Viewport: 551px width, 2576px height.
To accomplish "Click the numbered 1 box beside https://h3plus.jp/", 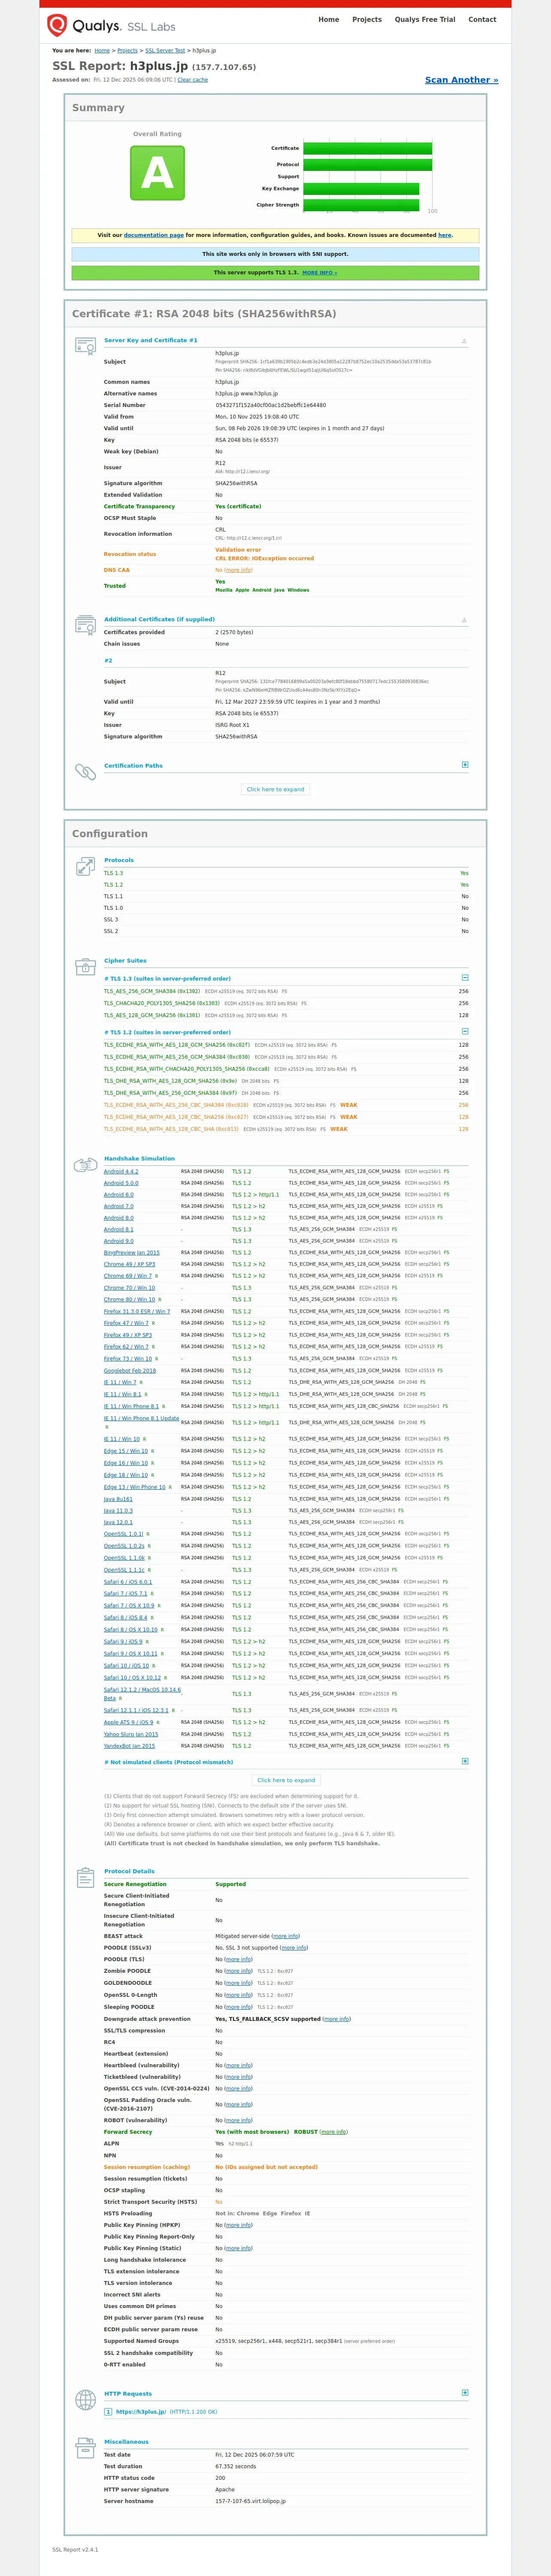I will pyautogui.click(x=108, y=2412).
